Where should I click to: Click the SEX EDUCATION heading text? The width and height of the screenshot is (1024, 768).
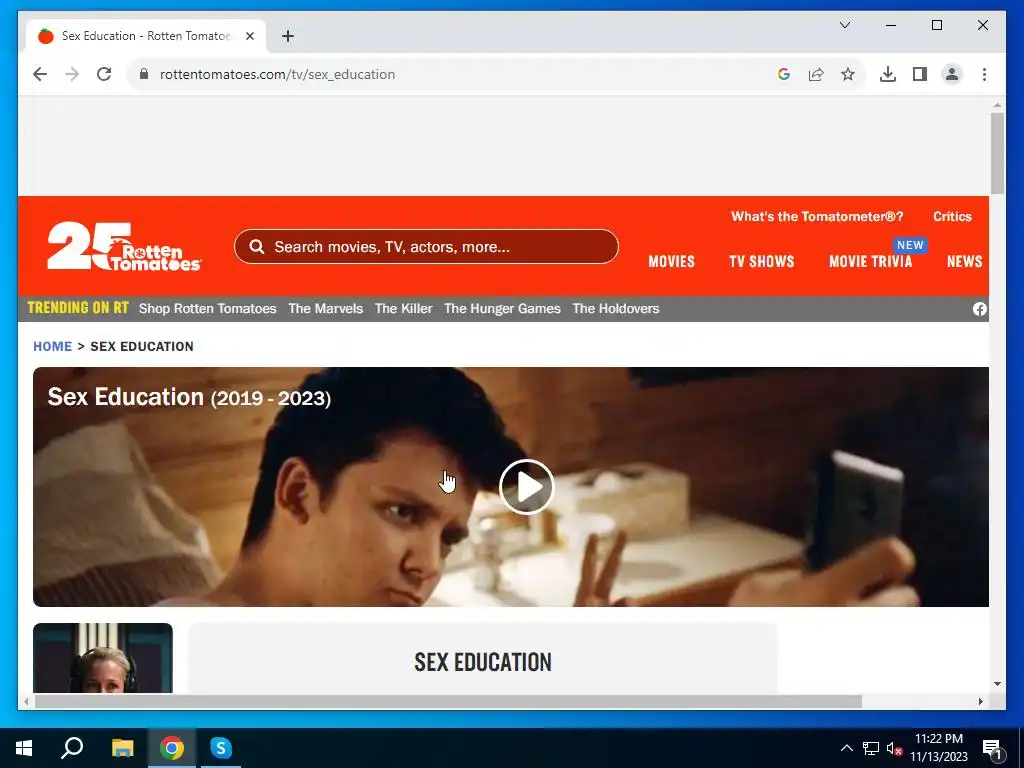tap(483, 662)
